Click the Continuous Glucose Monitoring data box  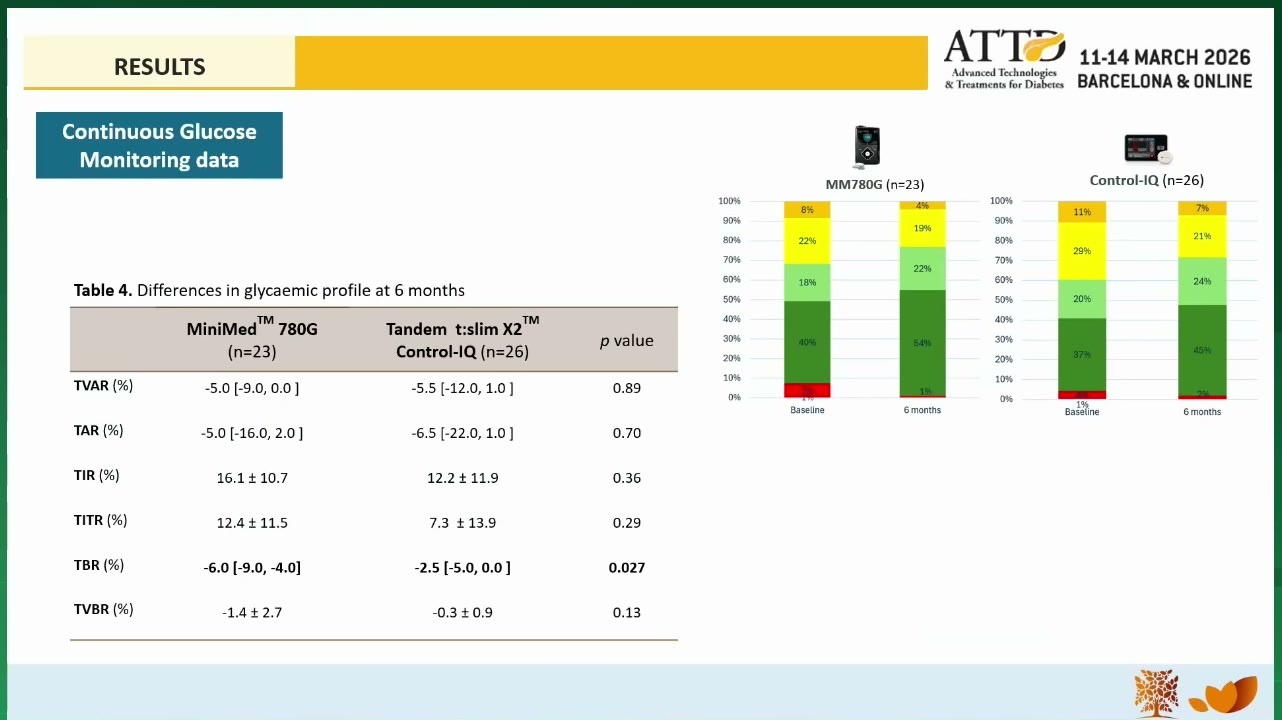[159, 145]
